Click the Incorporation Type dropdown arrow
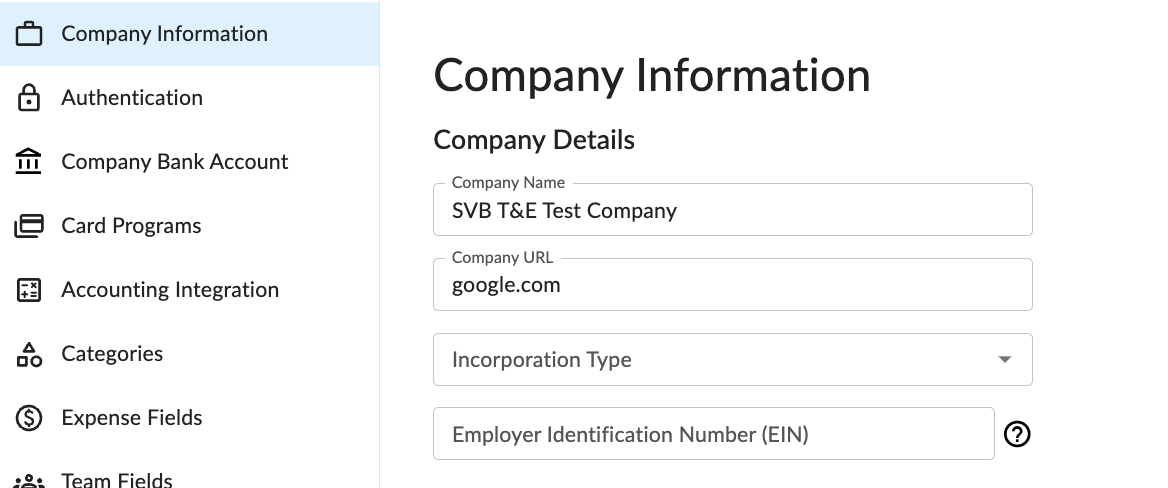 click(x=1004, y=359)
